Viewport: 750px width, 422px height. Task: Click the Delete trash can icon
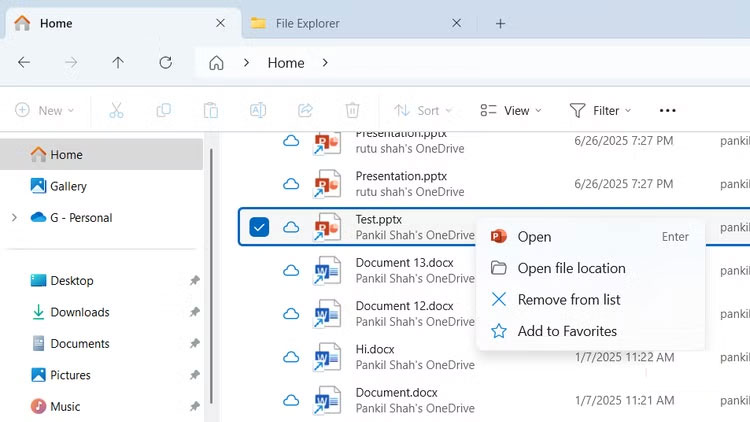tap(352, 110)
